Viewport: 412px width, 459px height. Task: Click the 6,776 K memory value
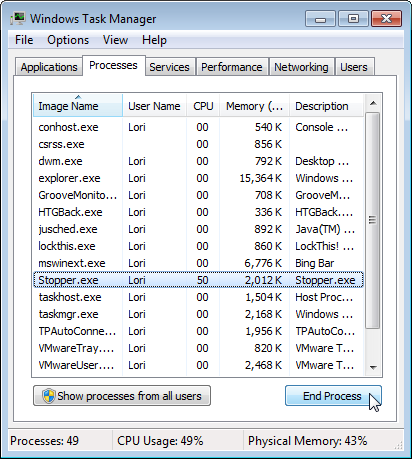point(263,263)
